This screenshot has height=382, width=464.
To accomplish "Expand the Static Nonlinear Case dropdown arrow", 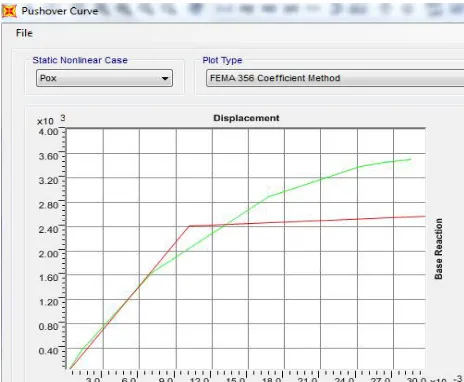I will tap(165, 78).
